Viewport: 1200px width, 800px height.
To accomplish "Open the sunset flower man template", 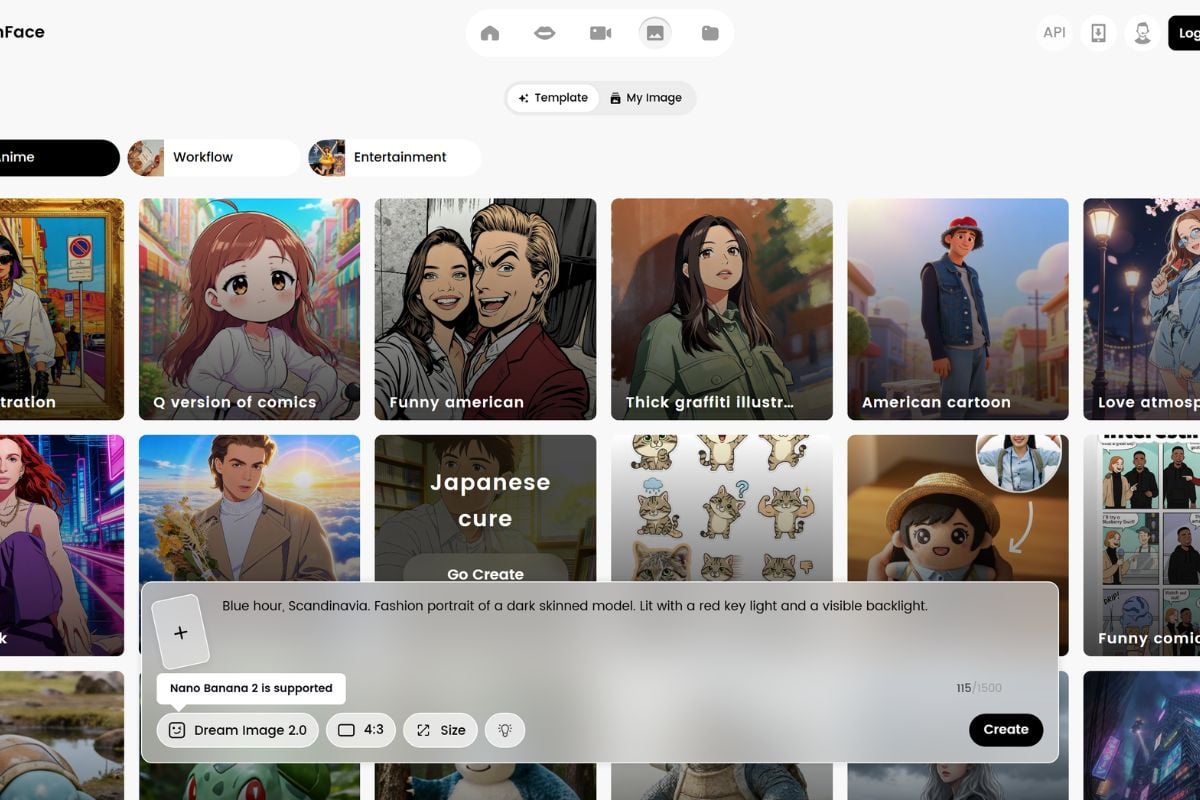I will 249,508.
